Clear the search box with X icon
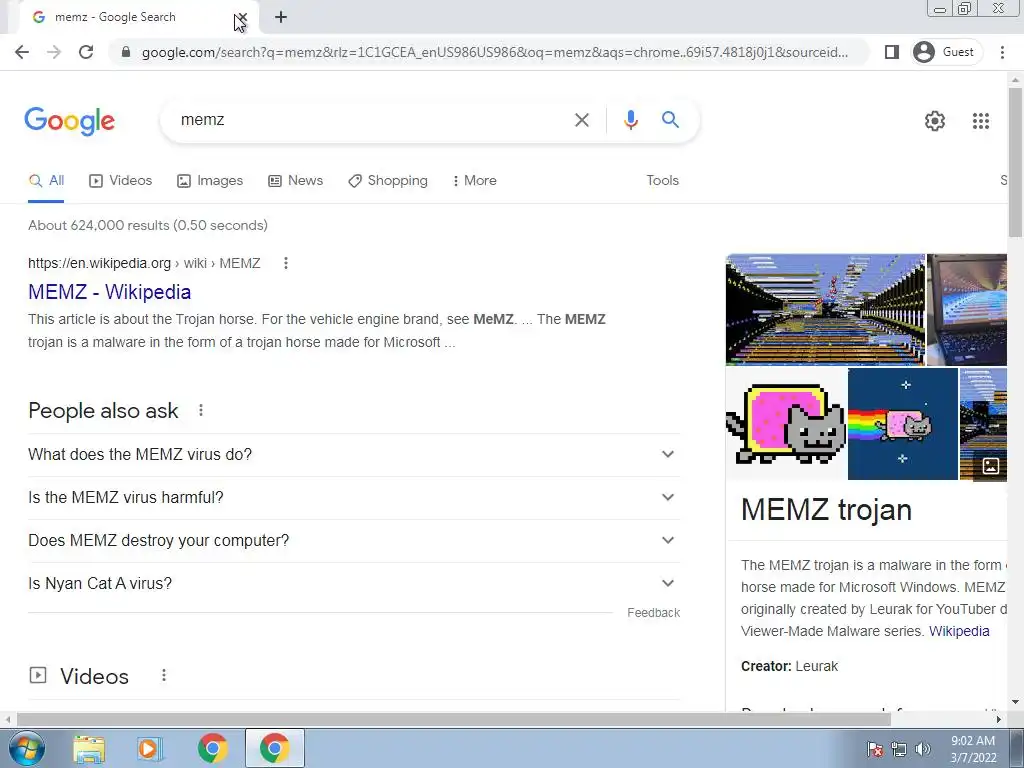The width and height of the screenshot is (1024, 768). click(581, 120)
